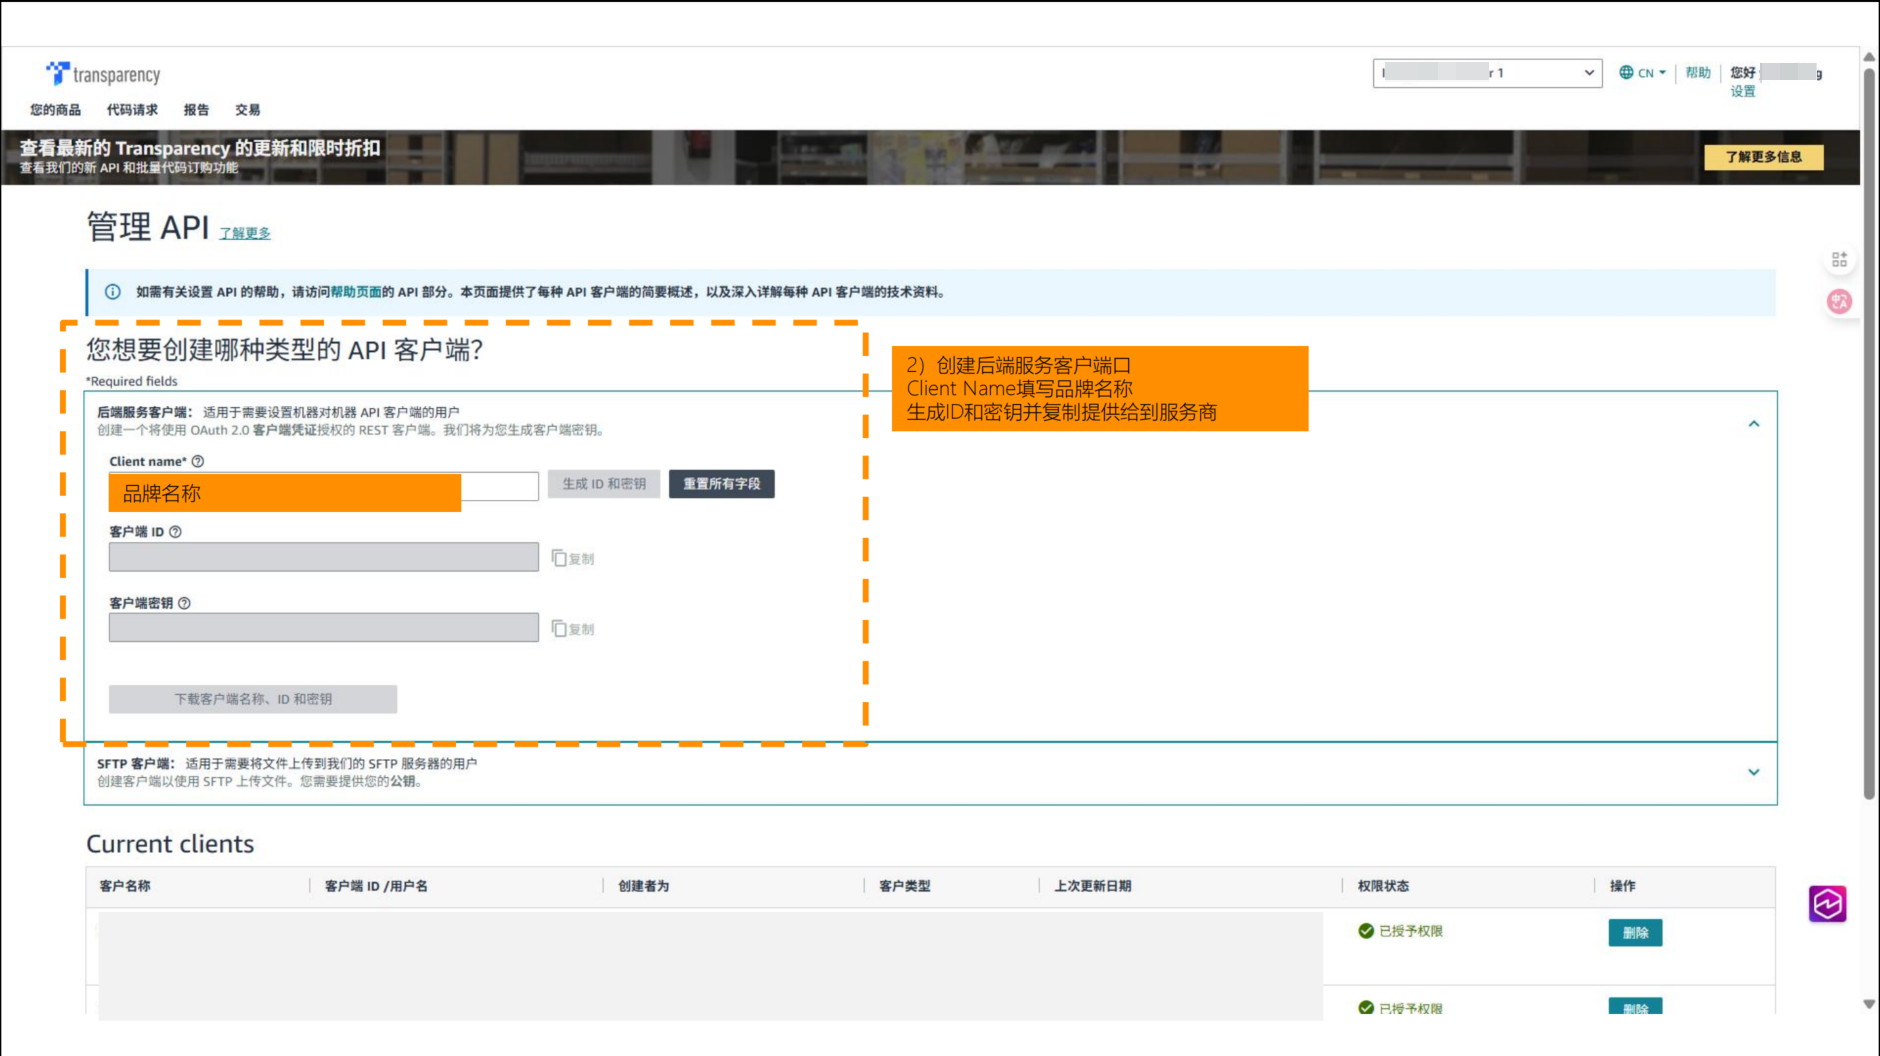Click the 管理 API page title
The image size is (1880, 1056).
tap(148, 227)
